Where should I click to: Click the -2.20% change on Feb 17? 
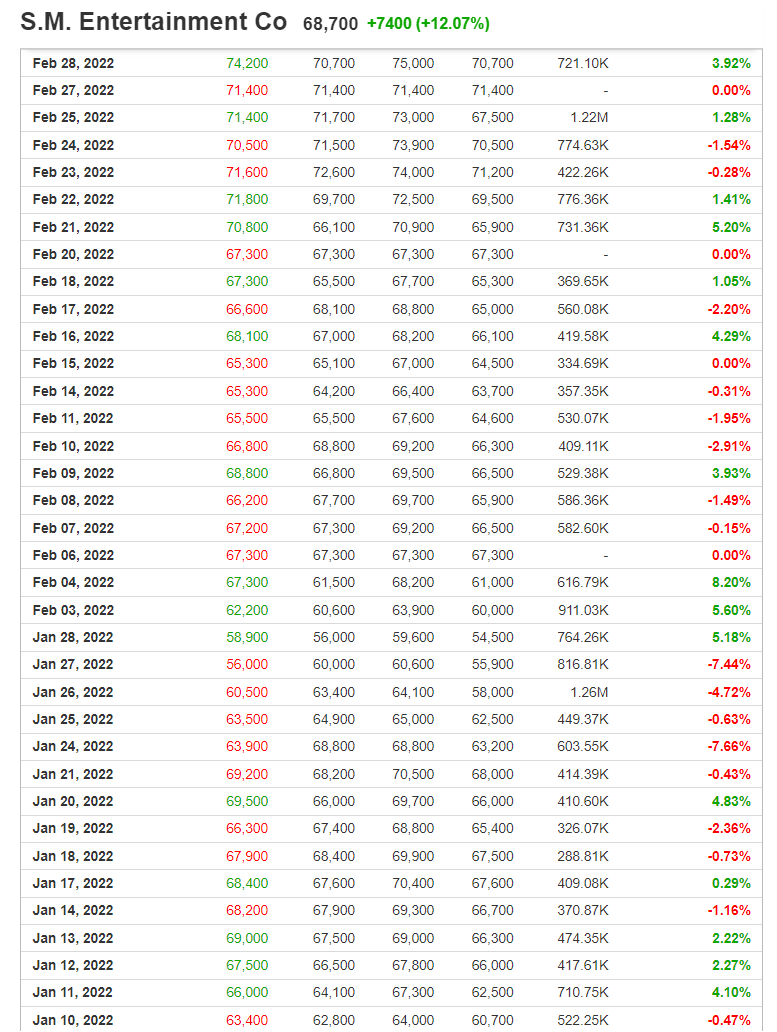(x=729, y=309)
